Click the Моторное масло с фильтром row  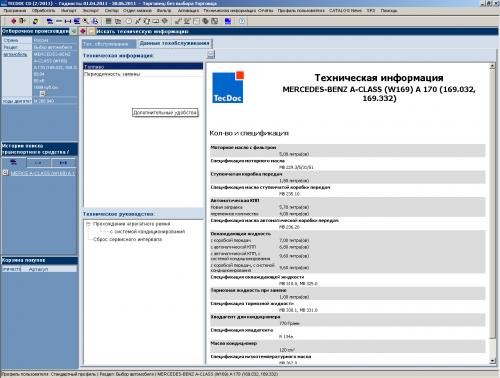(x=347, y=150)
